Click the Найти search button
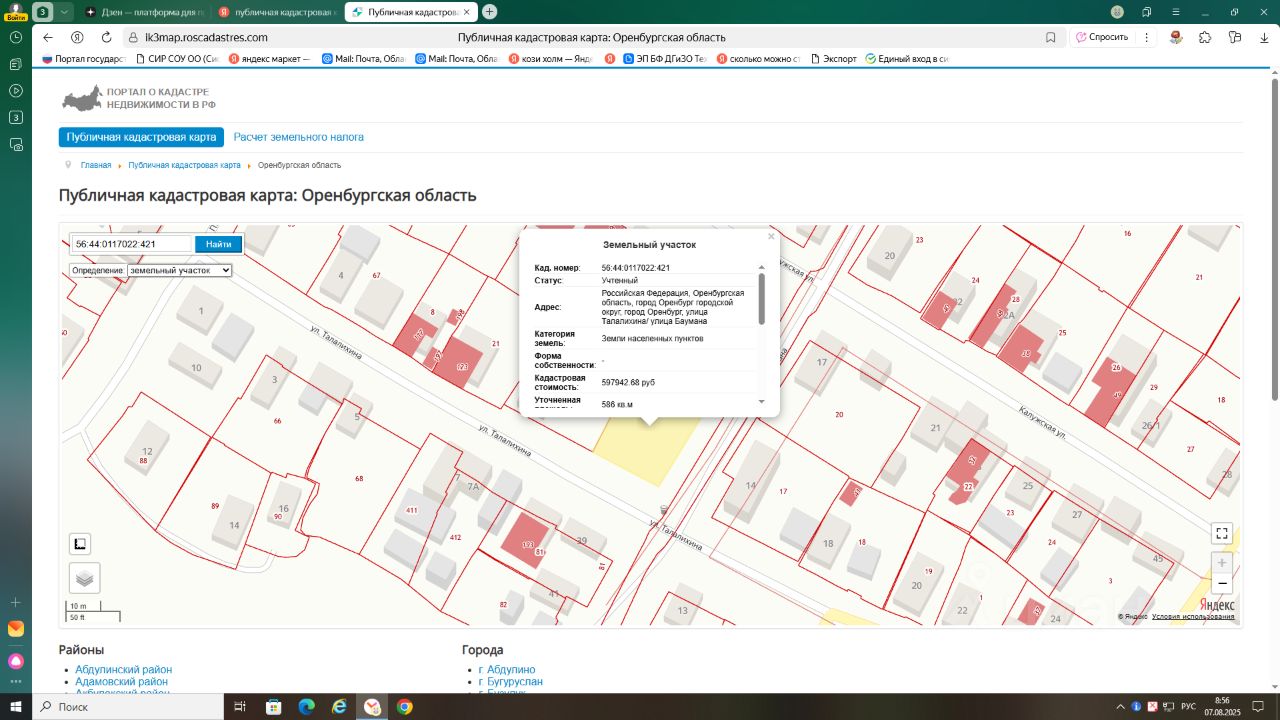The image size is (1280, 720). 218,244
